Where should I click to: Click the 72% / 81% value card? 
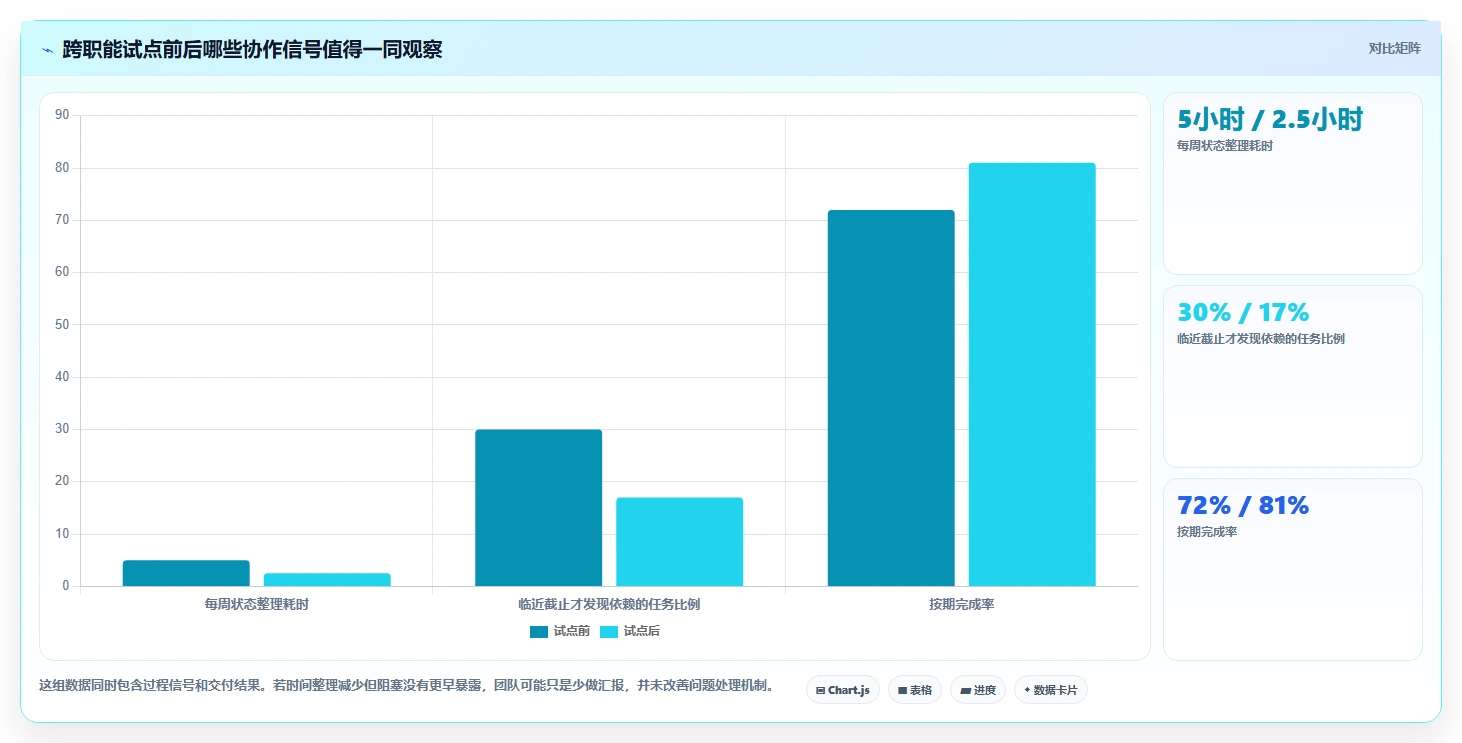1293,570
